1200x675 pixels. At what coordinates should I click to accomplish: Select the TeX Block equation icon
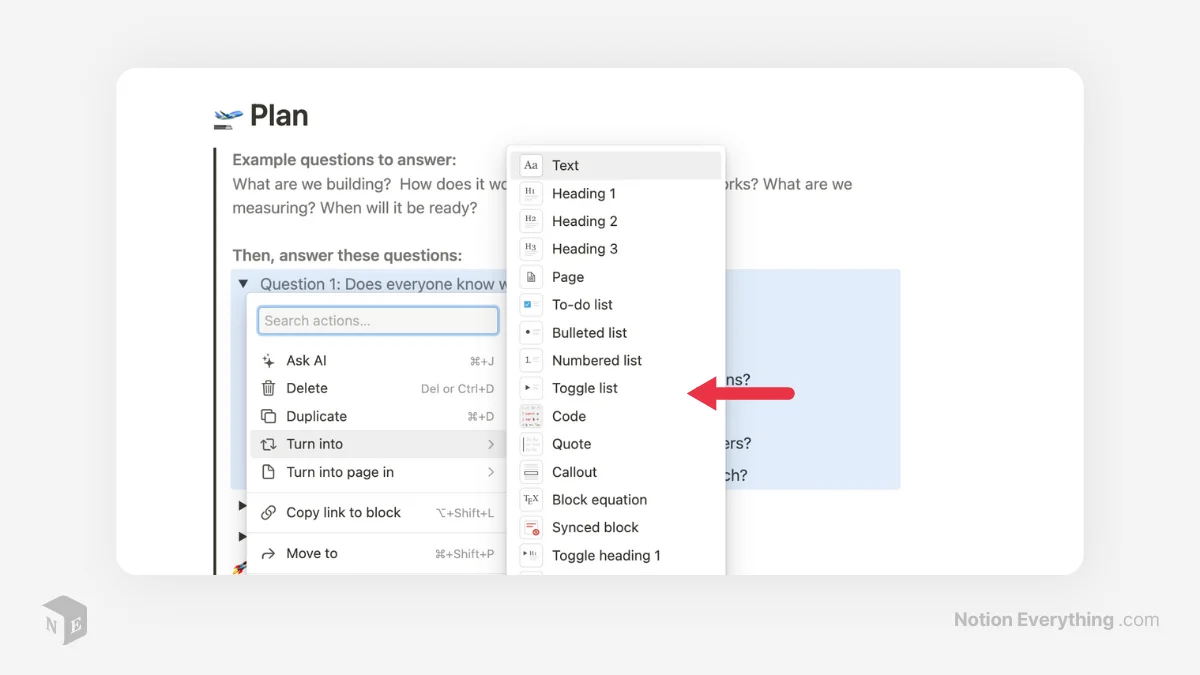[x=530, y=499]
